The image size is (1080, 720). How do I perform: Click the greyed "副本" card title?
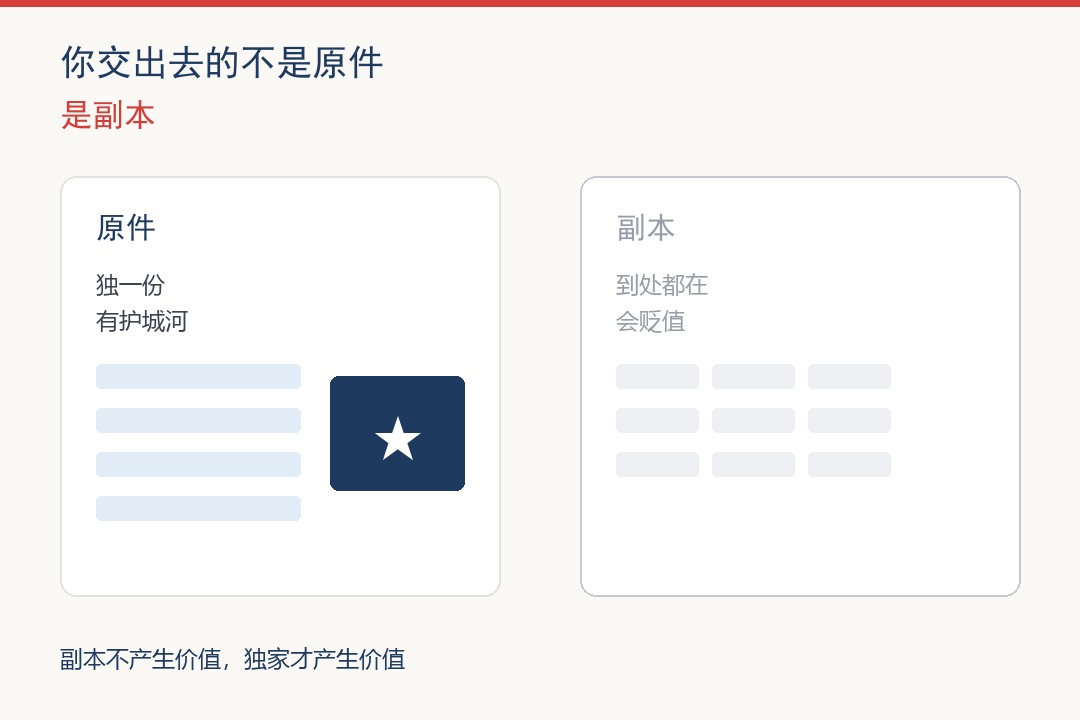[645, 228]
